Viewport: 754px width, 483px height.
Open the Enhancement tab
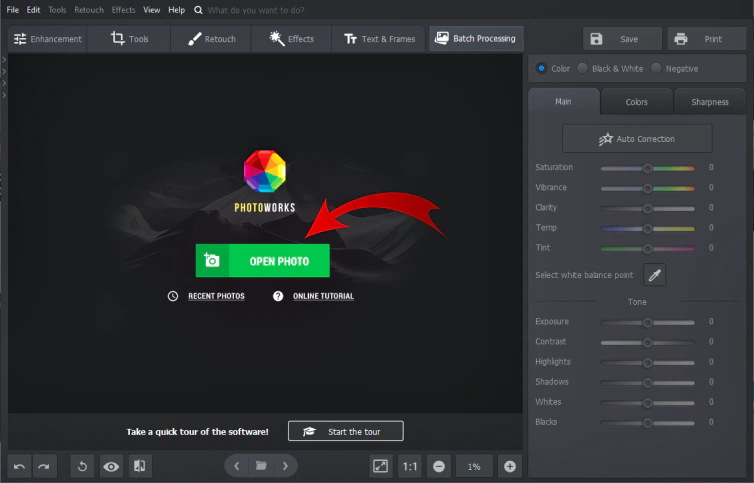tap(47, 39)
